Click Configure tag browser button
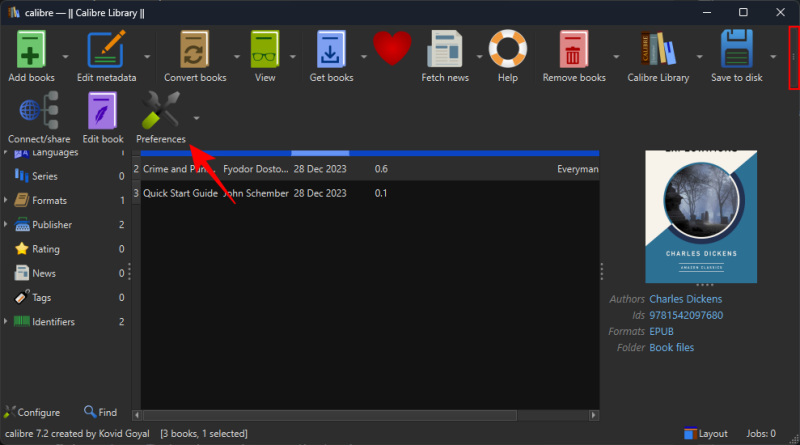The width and height of the screenshot is (800, 445). [x=32, y=412]
